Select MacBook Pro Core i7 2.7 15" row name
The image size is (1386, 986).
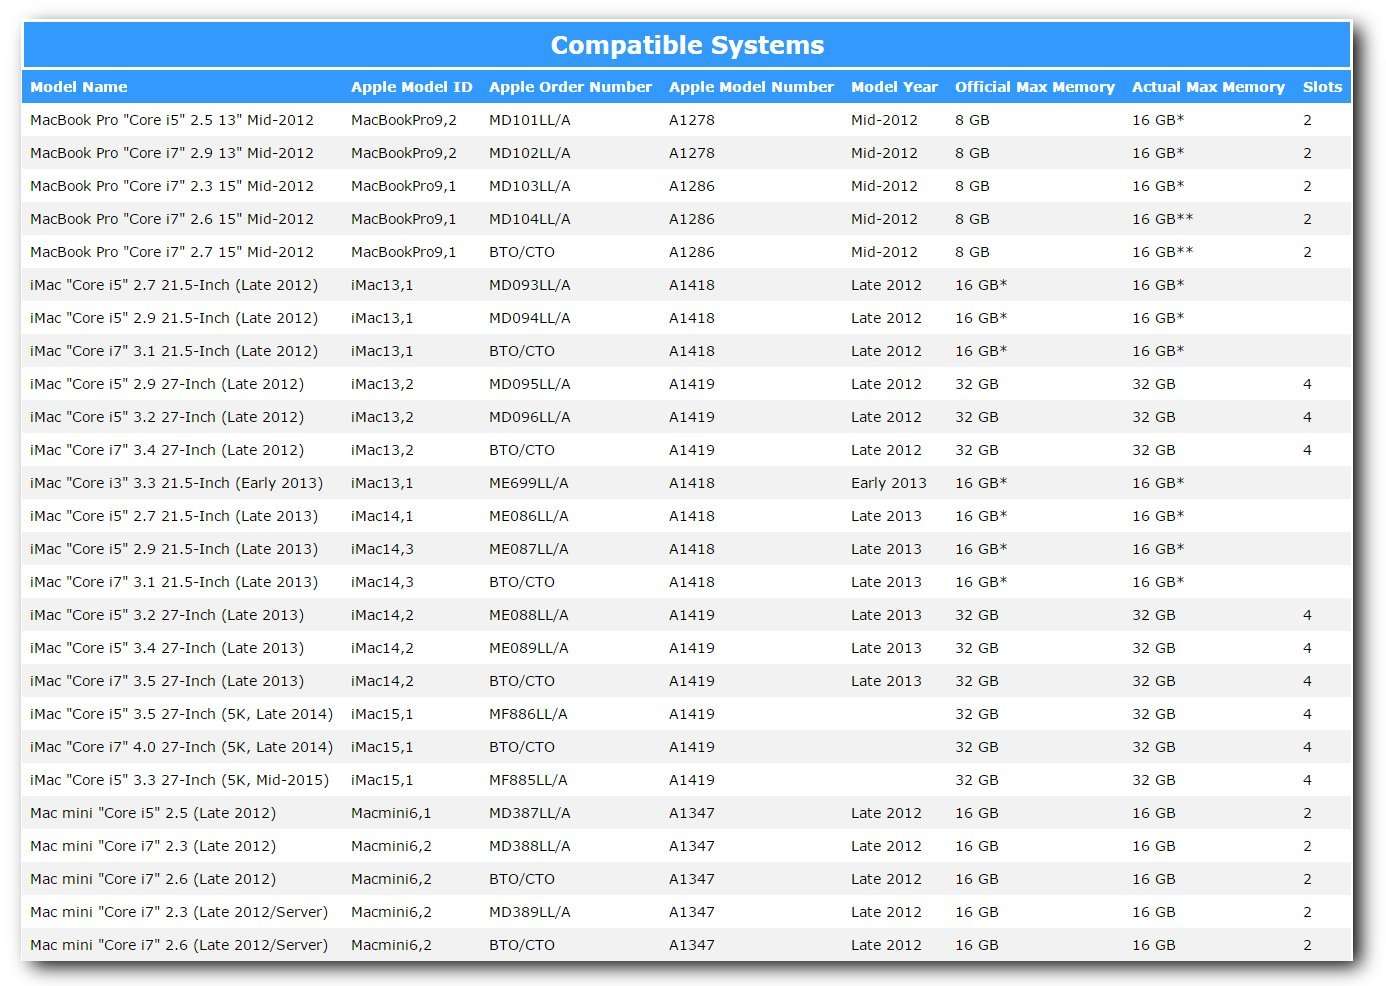[172, 252]
